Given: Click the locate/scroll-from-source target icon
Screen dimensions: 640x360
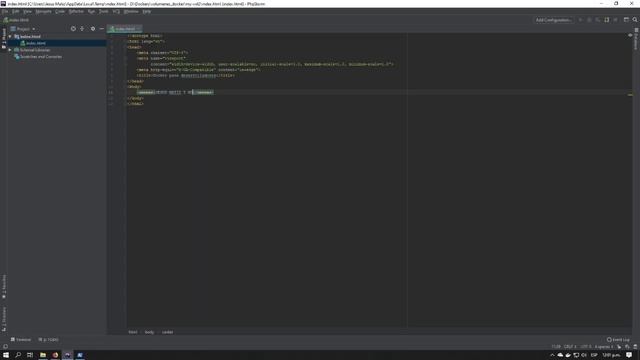Looking at the screenshot, I should (73, 29).
